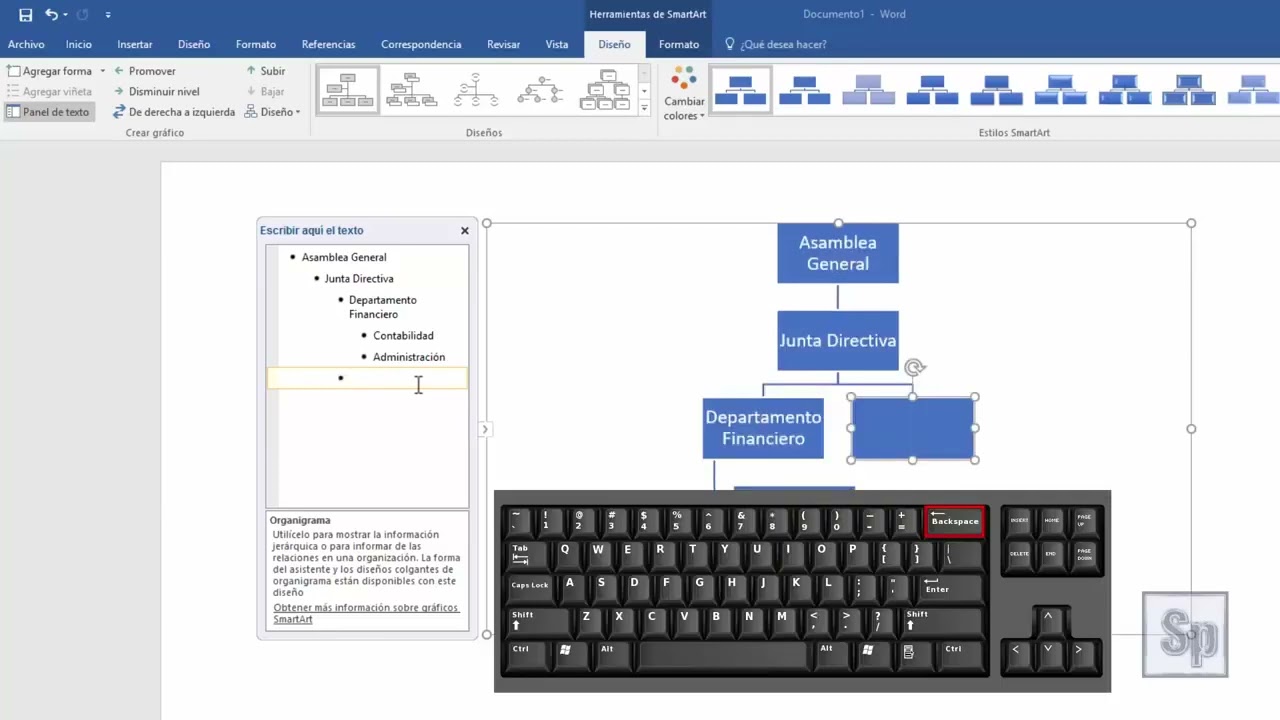Open the Revisar tab
The height and width of the screenshot is (720, 1280).
[x=503, y=44]
